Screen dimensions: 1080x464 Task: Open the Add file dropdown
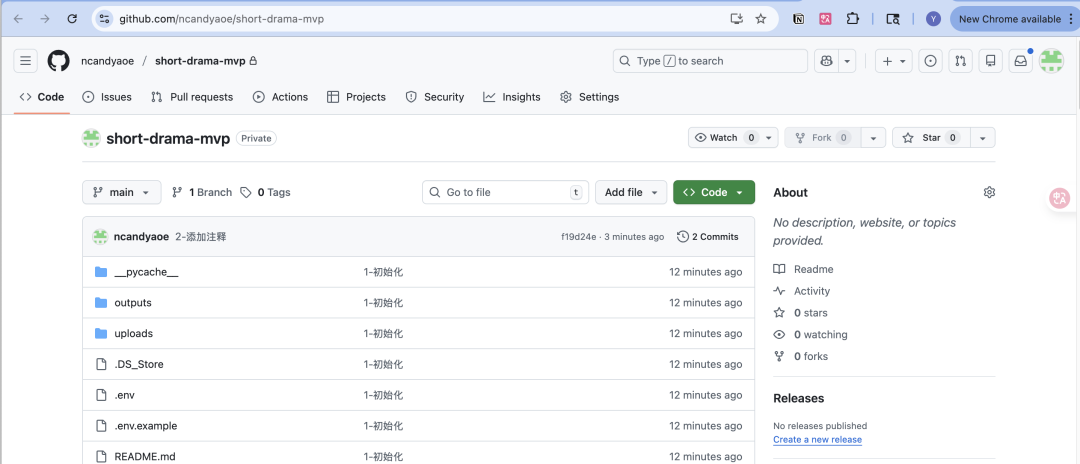[631, 192]
